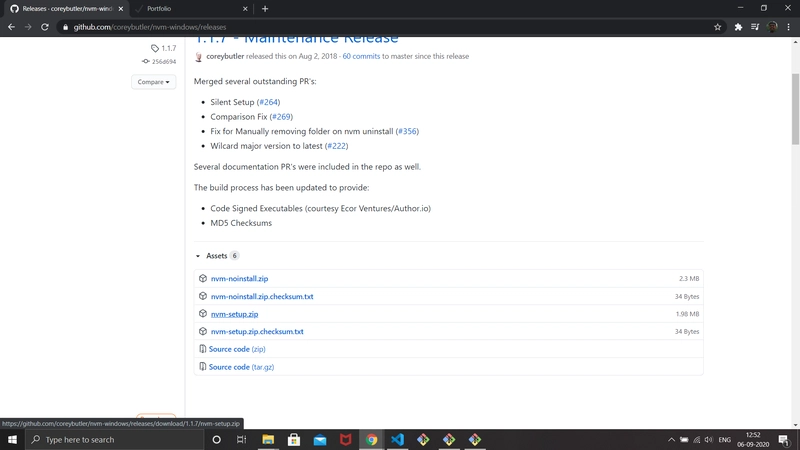Screen dimensions: 800x450
Task: Download Source code (tar.gz)
Action: click(x=241, y=367)
